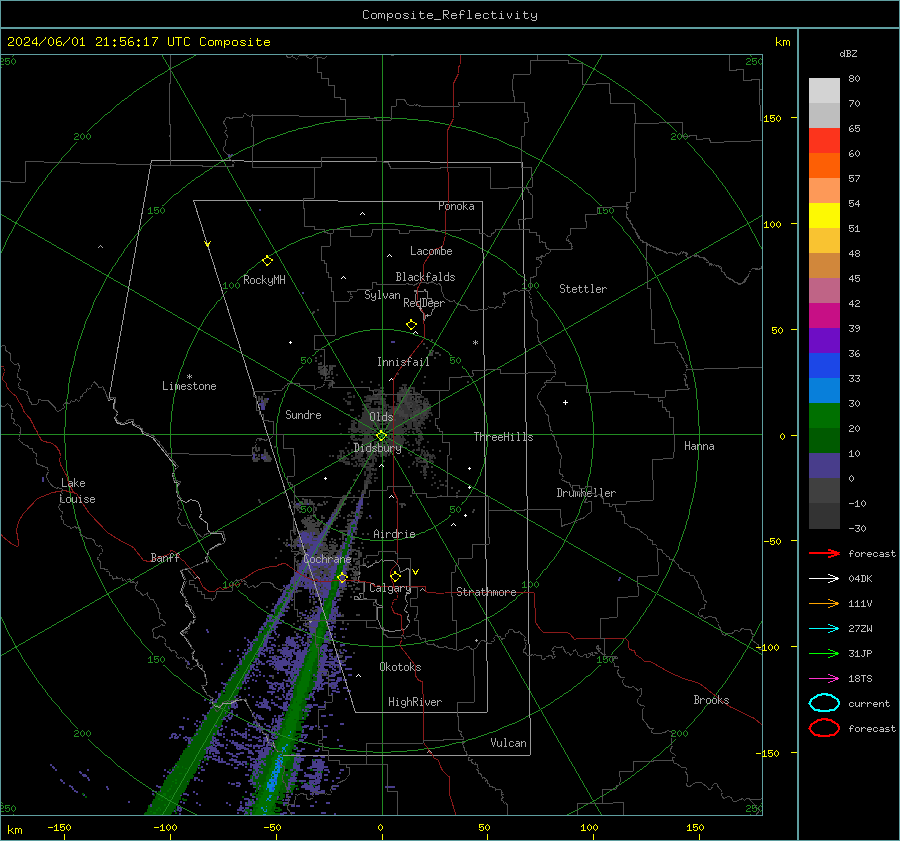This screenshot has width=900, height=841.
Task: Select the orange 57–60 dBZ color swatch
Action: click(824, 165)
